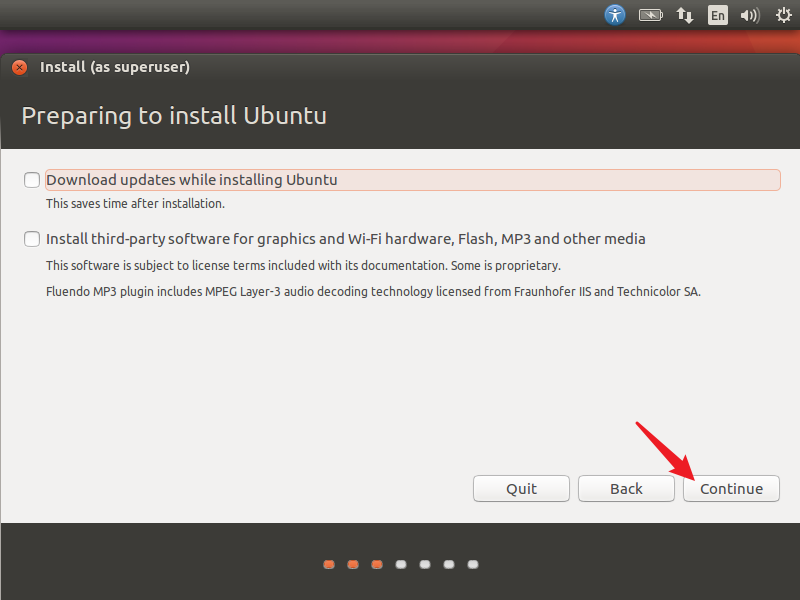Close the Install (as superuser) window
The image size is (800, 600).
(19, 67)
